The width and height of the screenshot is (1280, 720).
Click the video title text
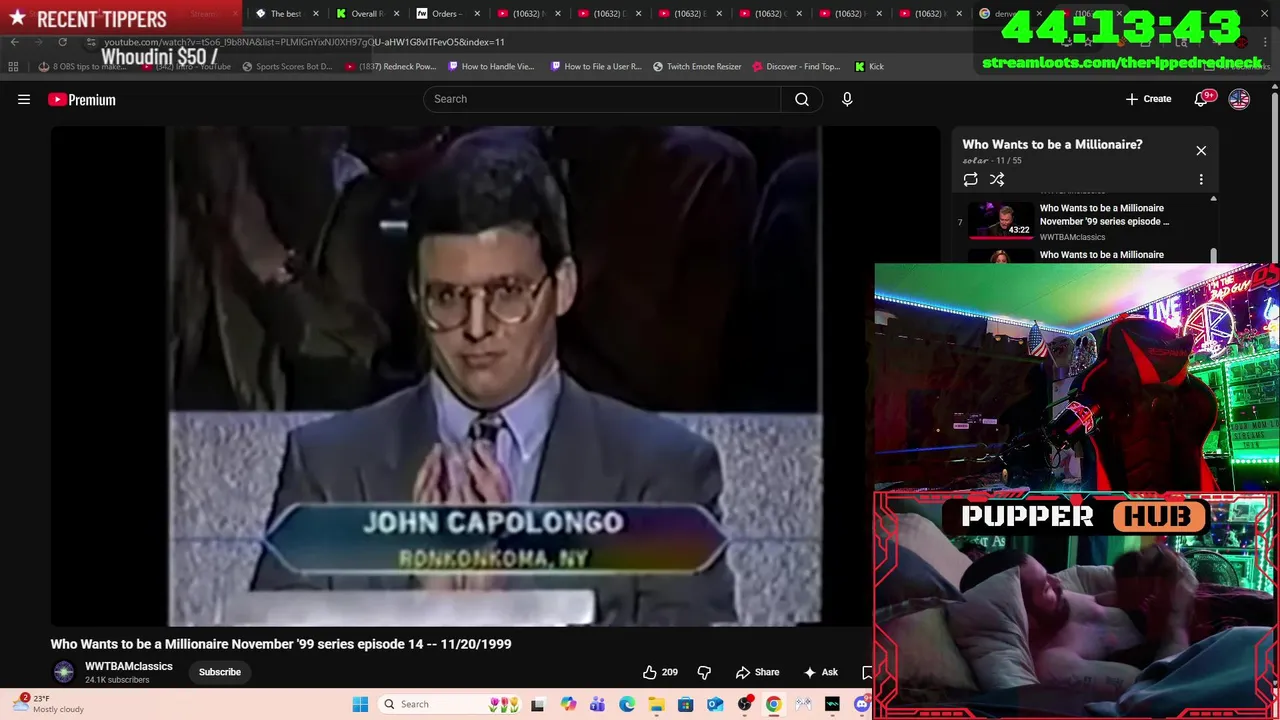pyautogui.click(x=281, y=644)
